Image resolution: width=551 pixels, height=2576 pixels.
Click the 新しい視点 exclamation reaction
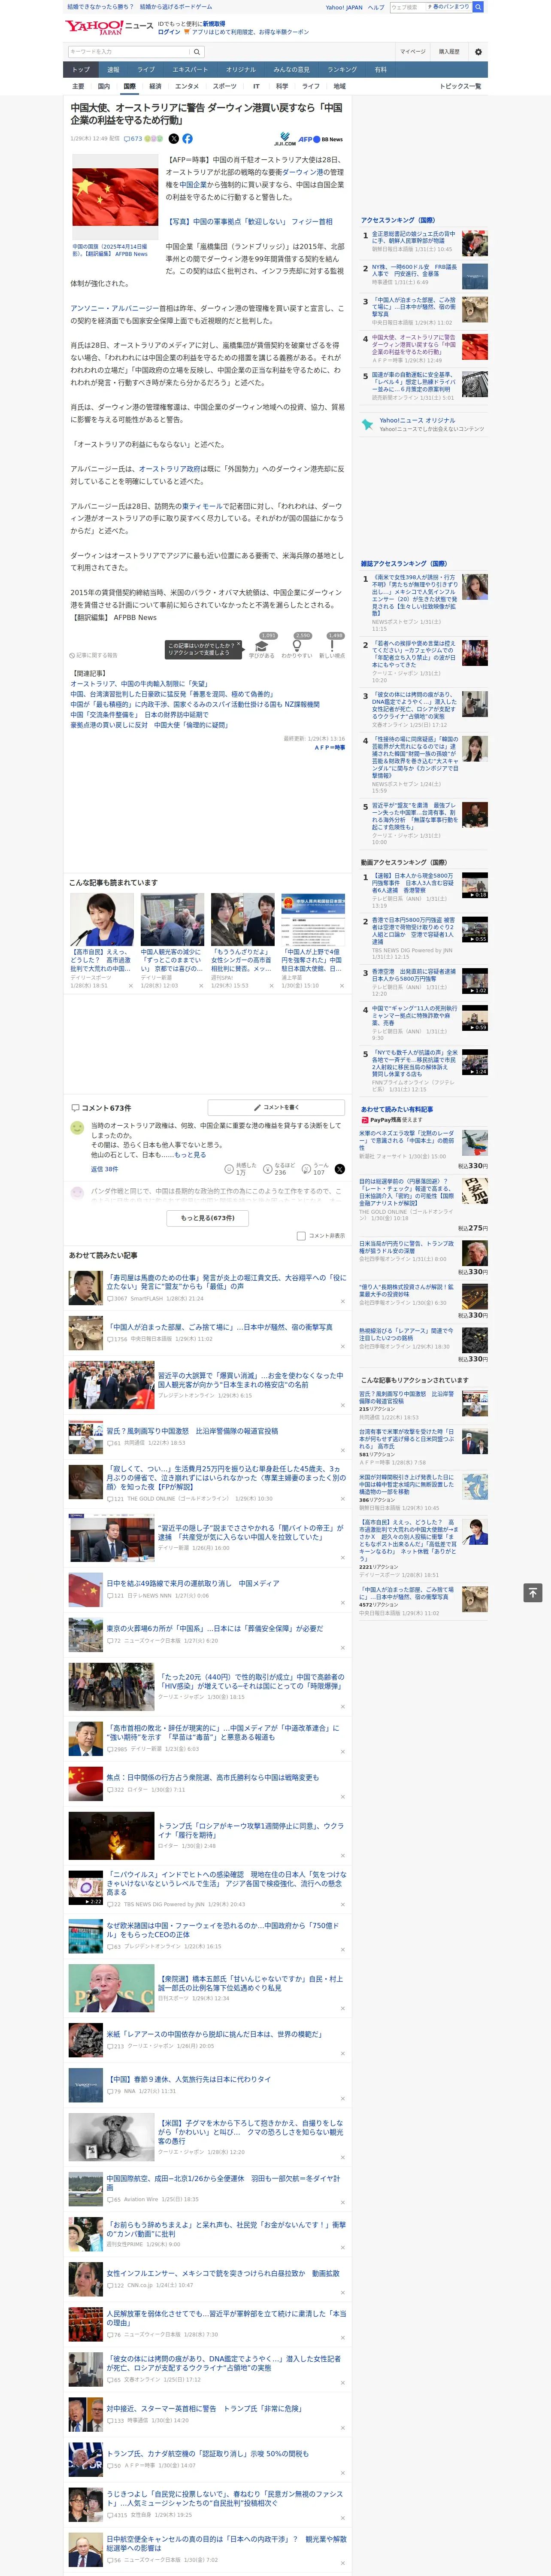332,646
